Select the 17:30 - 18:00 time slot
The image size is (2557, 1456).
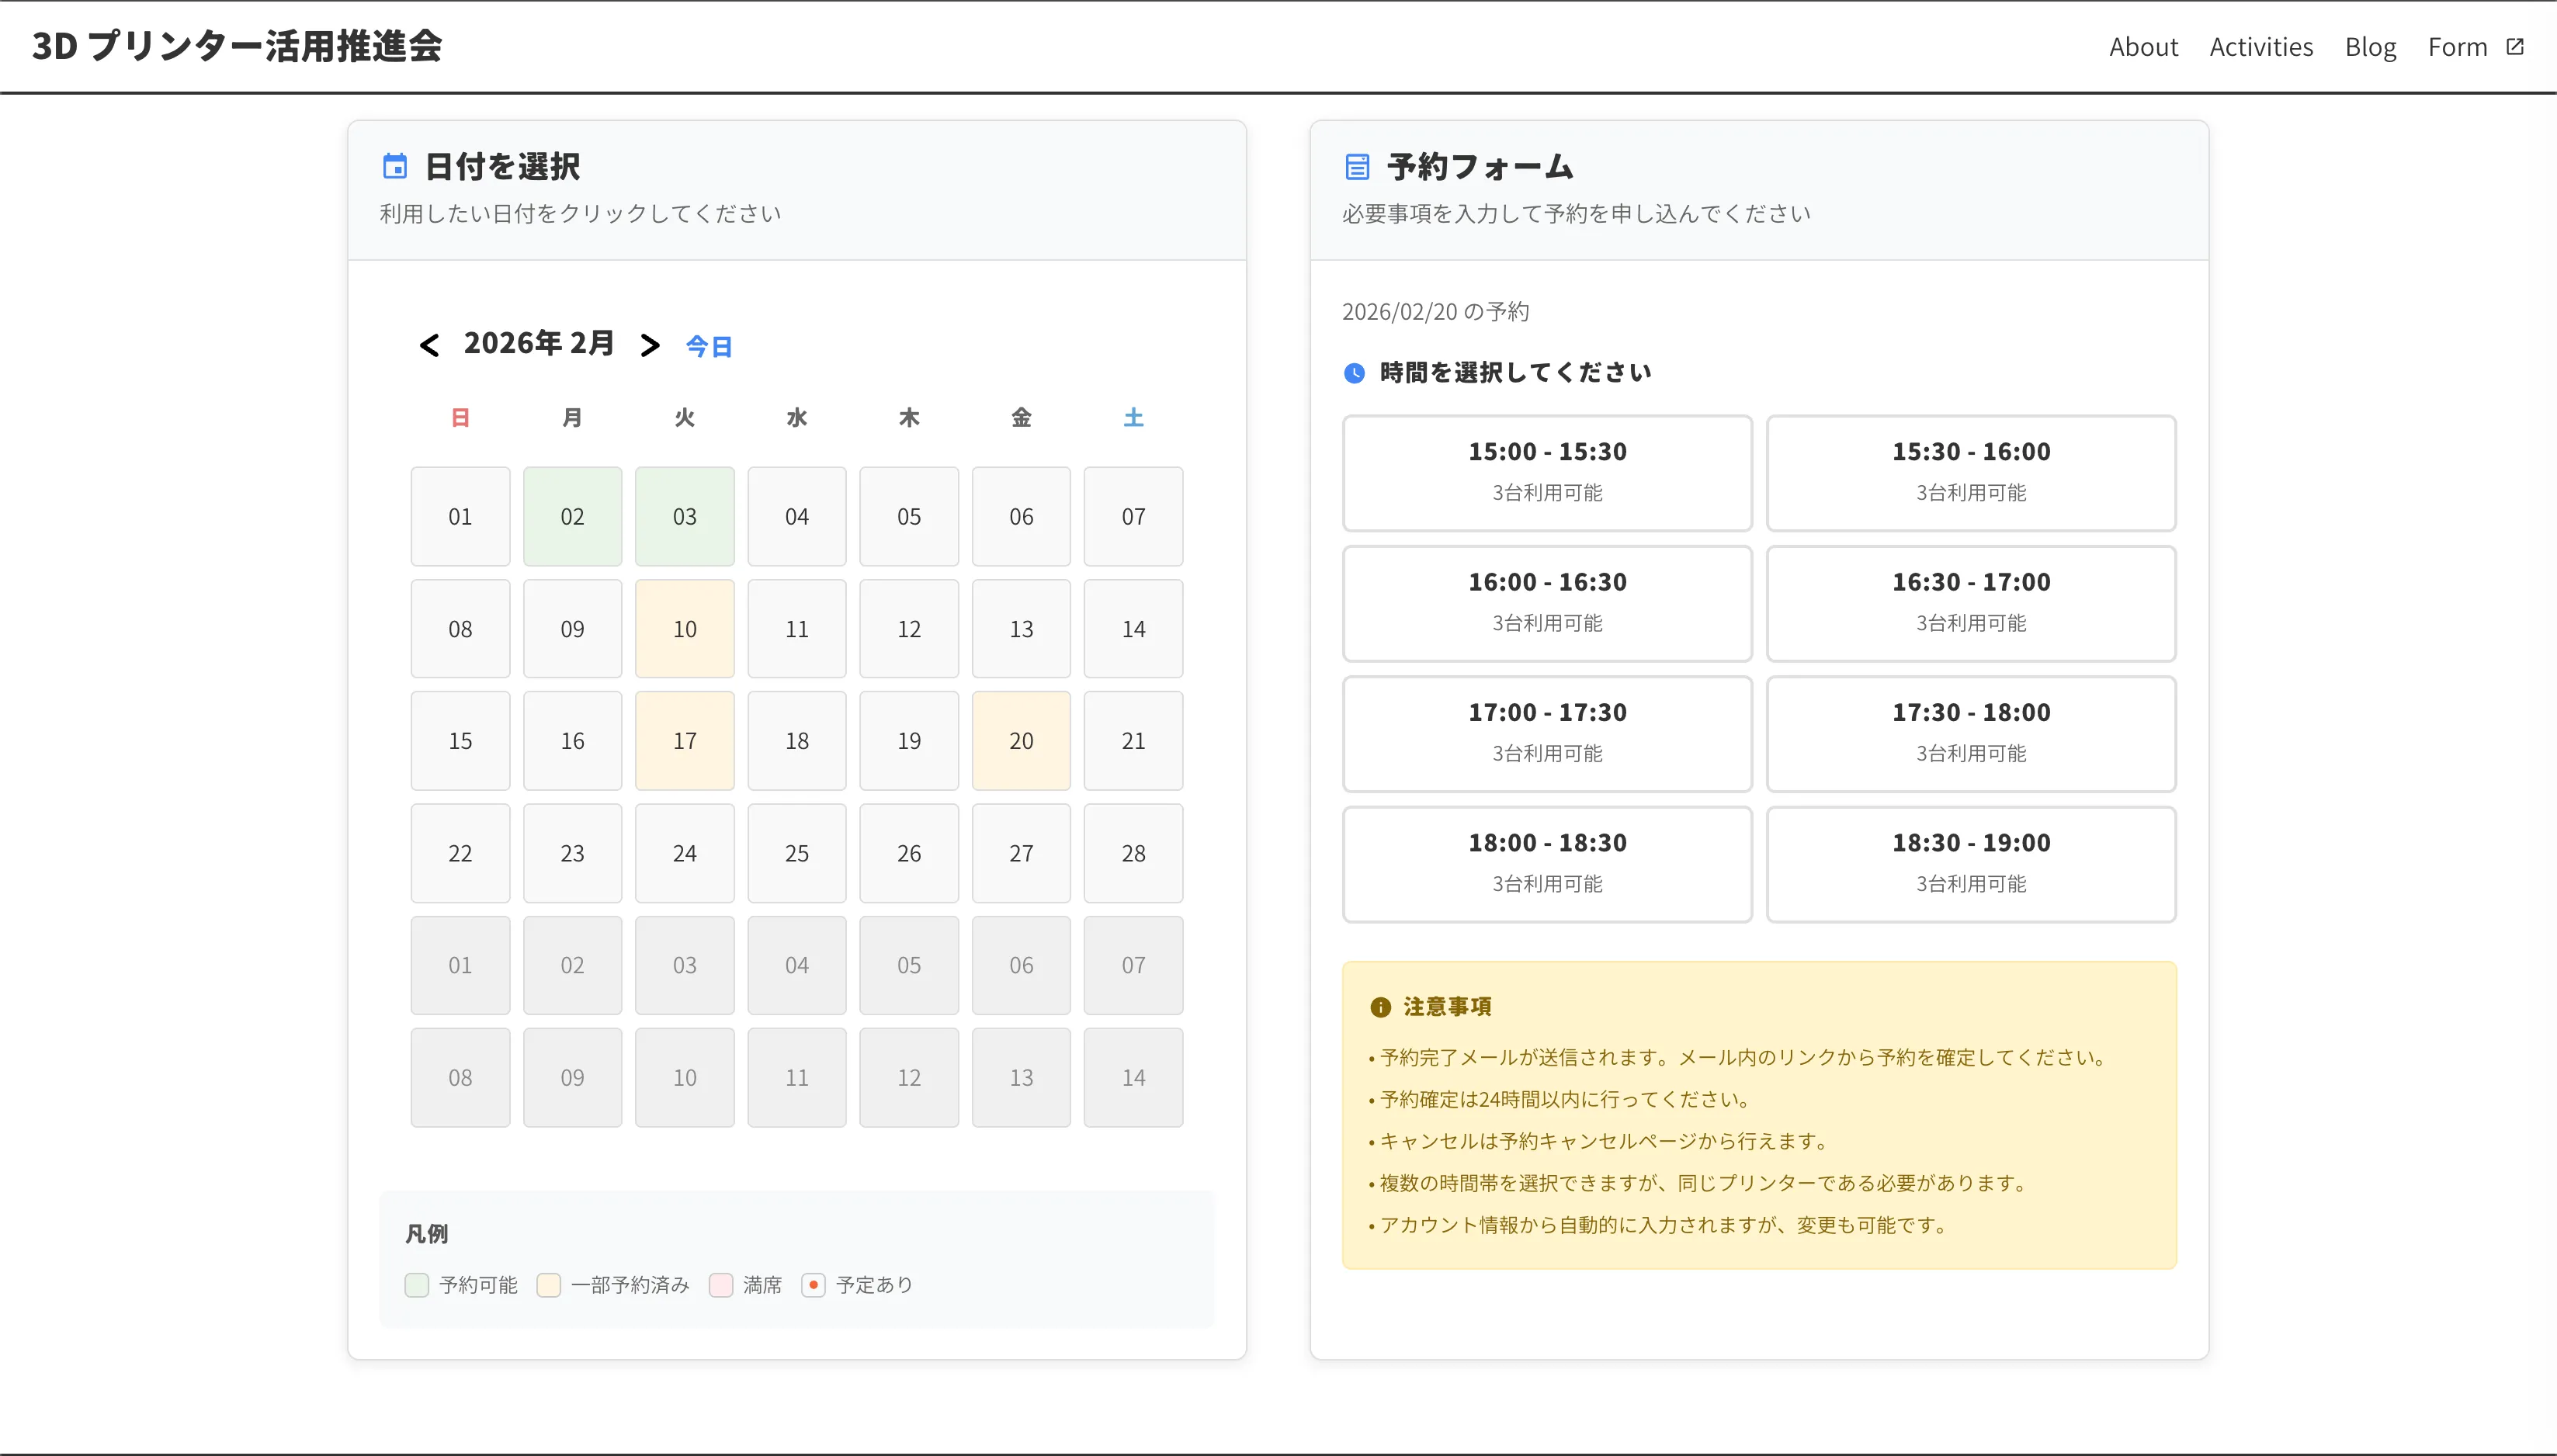coord(1970,734)
